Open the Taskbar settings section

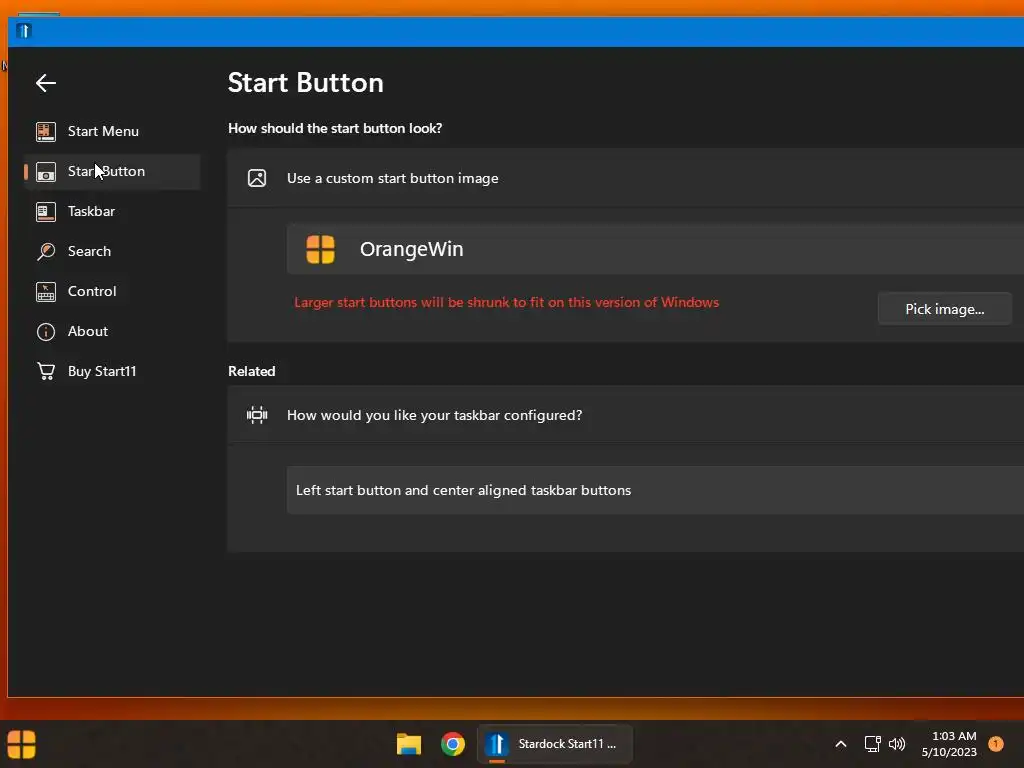(112, 212)
